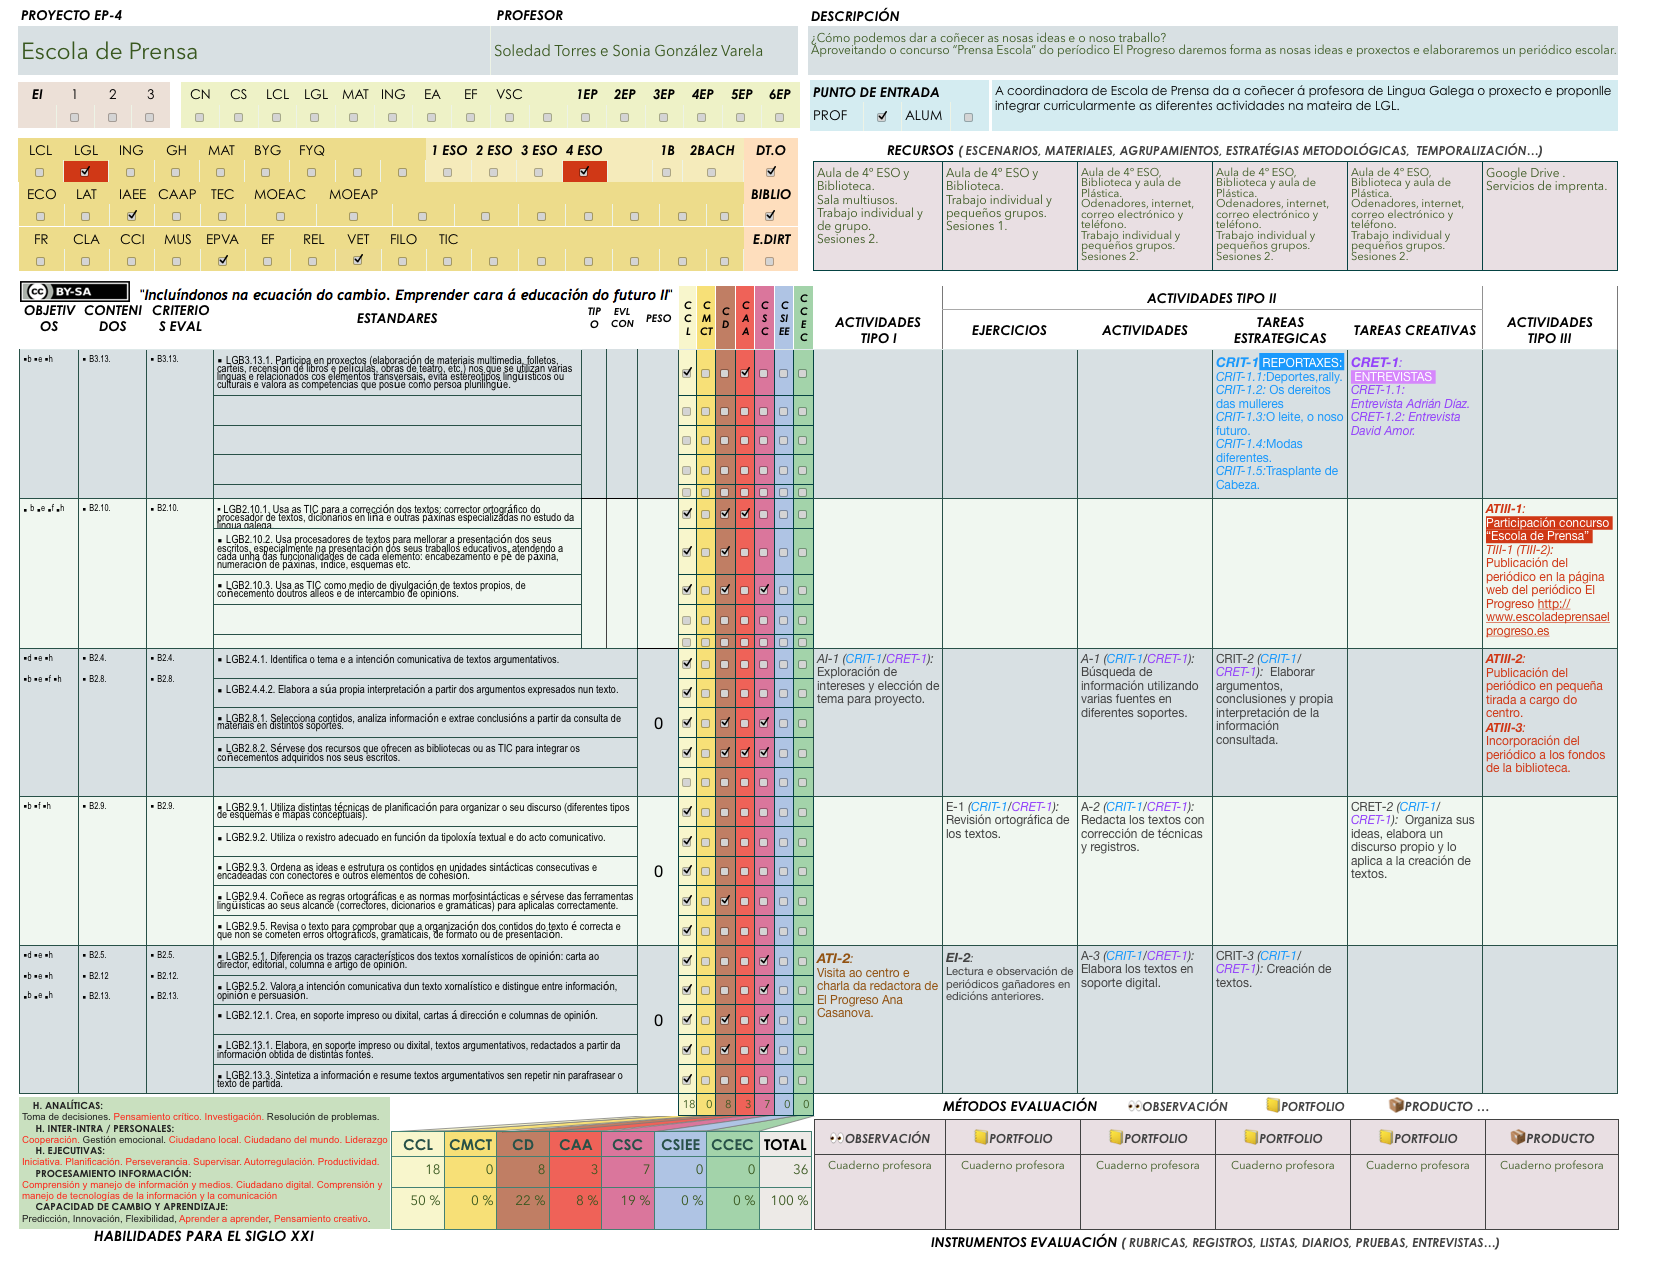Select the Producto box icon above Cuaderno profesora

click(x=1517, y=1138)
